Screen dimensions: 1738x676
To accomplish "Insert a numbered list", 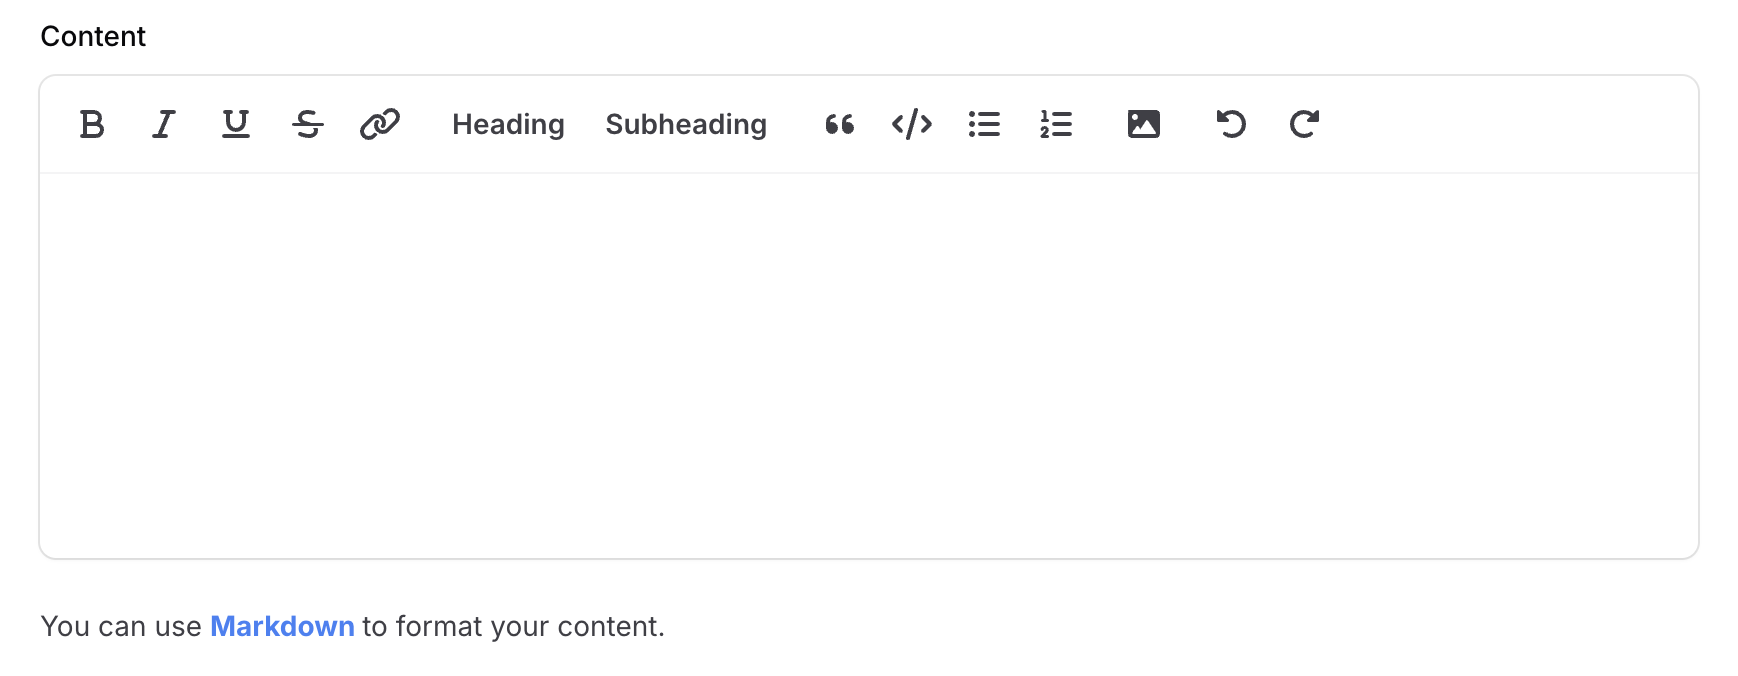I will pyautogui.click(x=1056, y=124).
